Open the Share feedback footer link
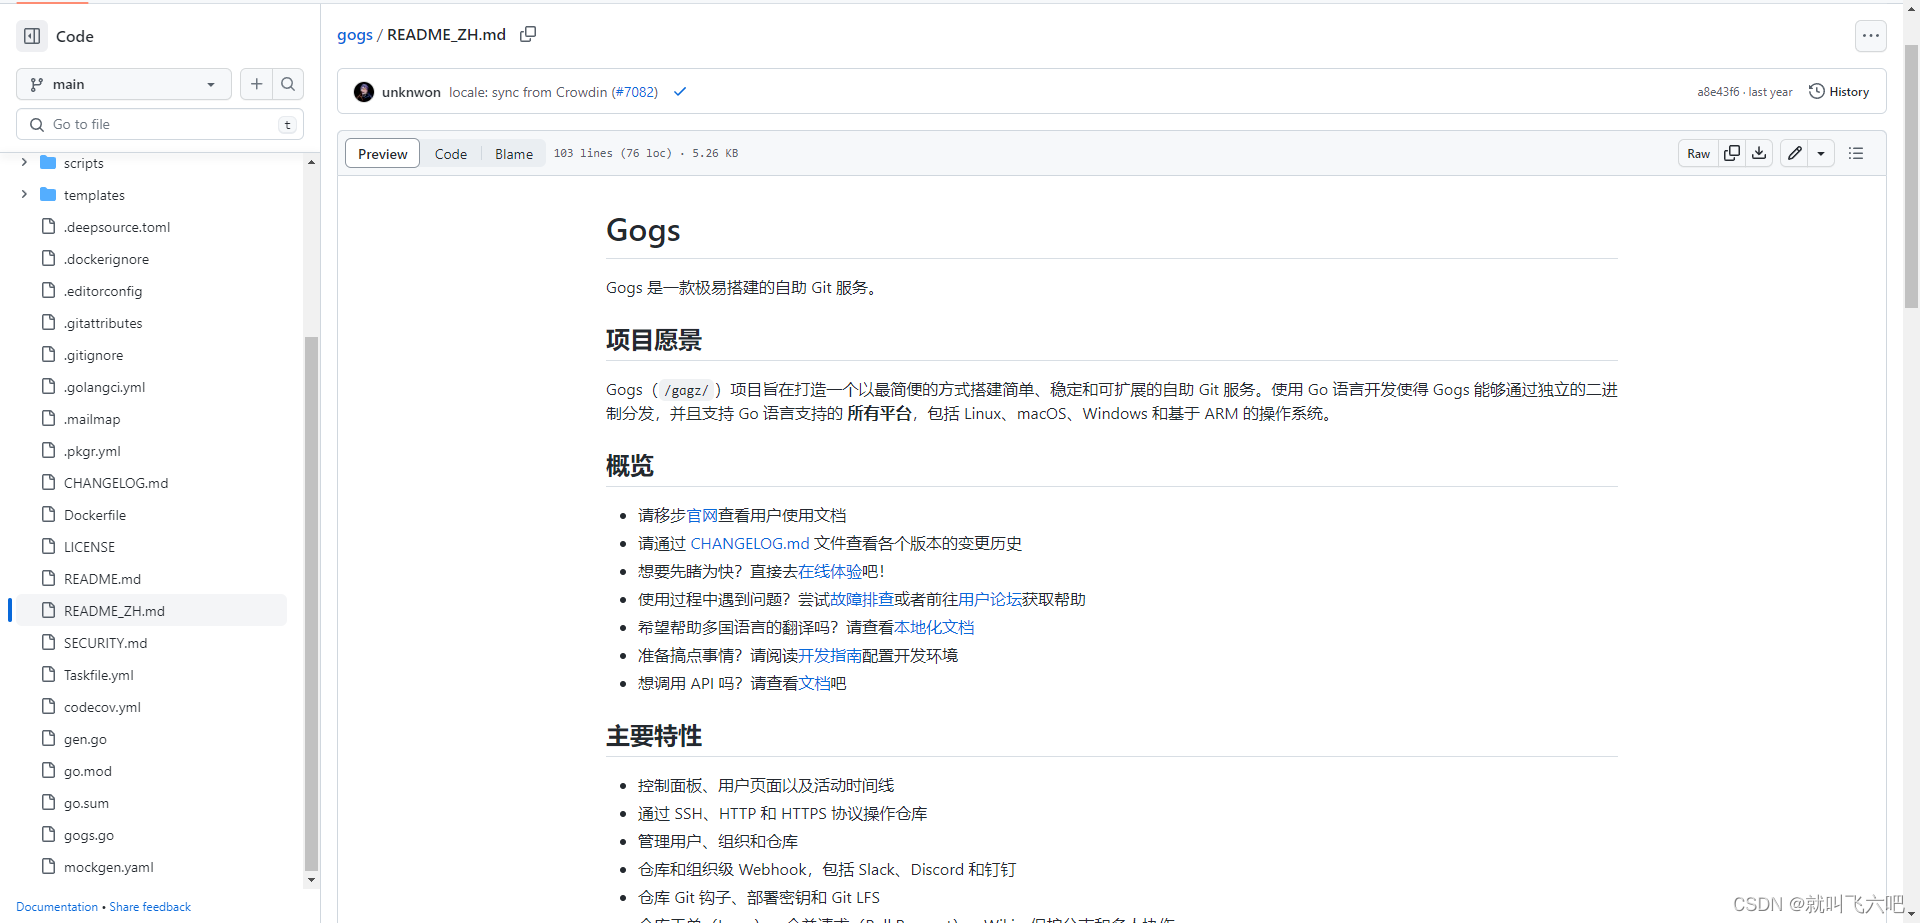This screenshot has width=1920, height=923. [150, 907]
